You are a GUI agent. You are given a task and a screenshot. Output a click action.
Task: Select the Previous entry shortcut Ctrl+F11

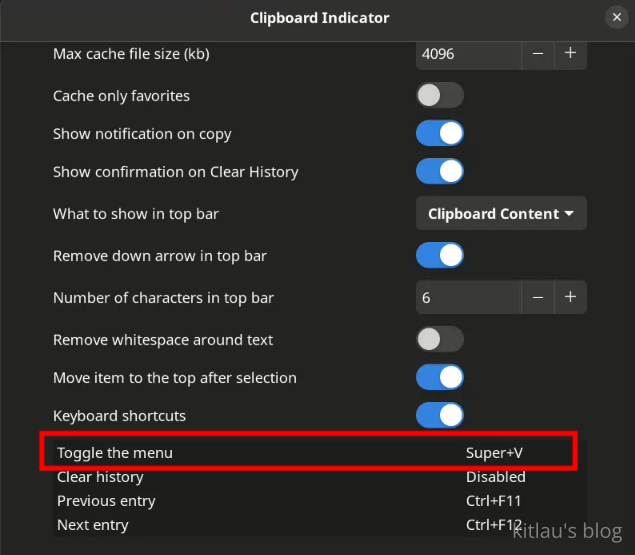click(494, 501)
